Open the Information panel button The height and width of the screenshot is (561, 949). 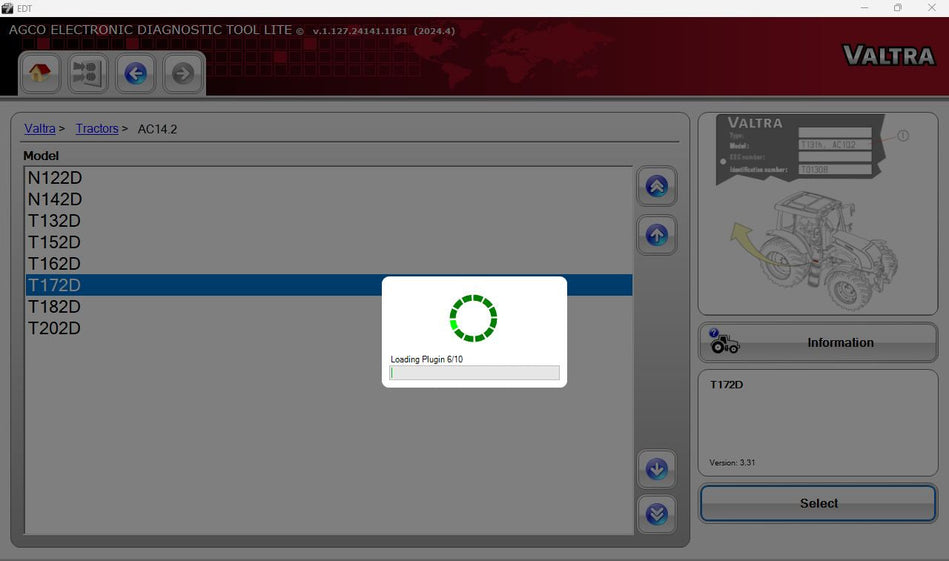(x=818, y=343)
